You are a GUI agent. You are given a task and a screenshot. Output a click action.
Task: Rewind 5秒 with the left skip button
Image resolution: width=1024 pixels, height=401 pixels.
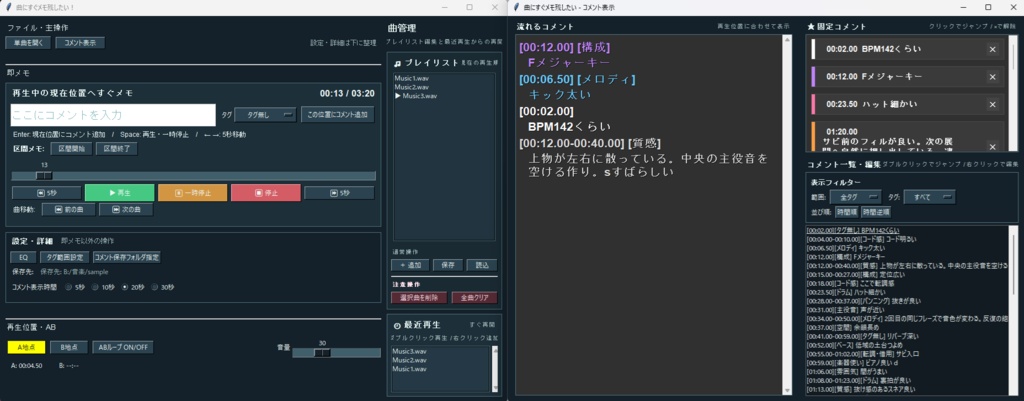[47, 193]
